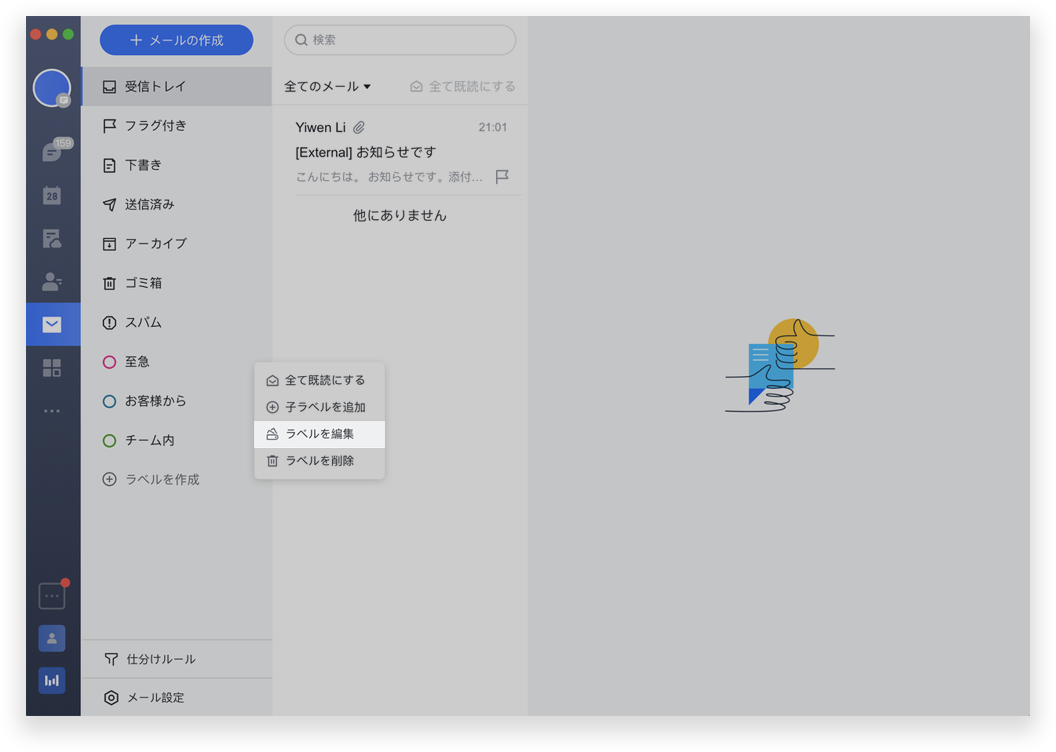Expand the 全てのメール filter dropdown

[327, 87]
